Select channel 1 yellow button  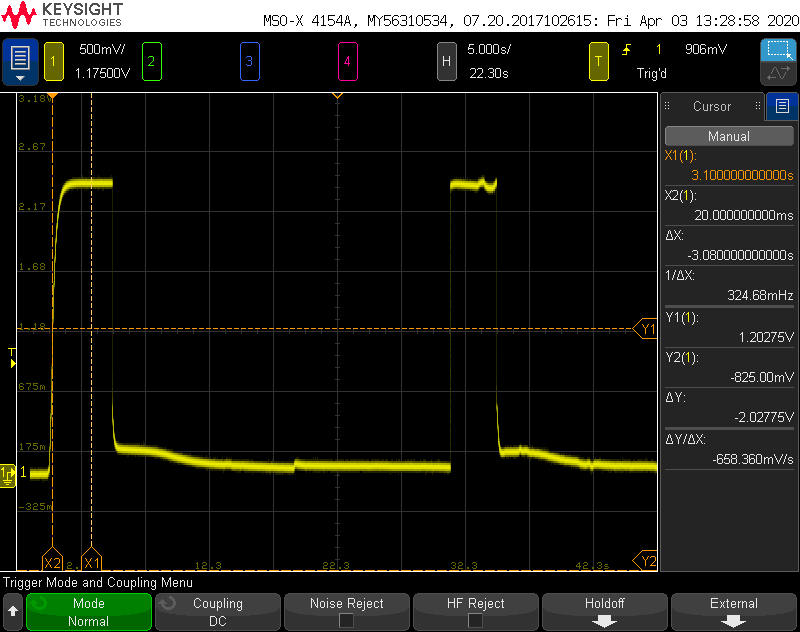54,62
